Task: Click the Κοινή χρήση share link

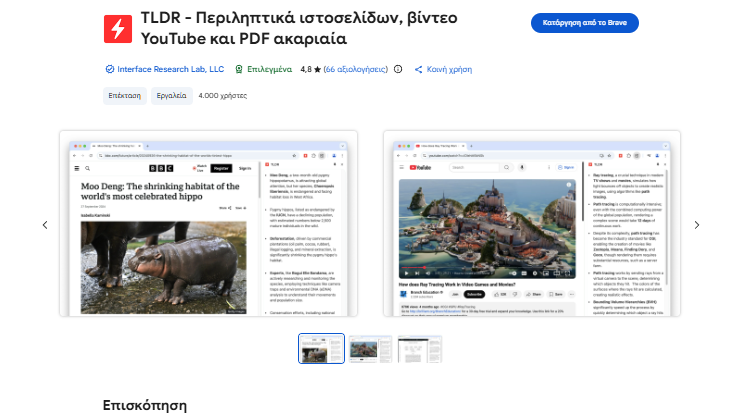Action: pyautogui.click(x=449, y=69)
